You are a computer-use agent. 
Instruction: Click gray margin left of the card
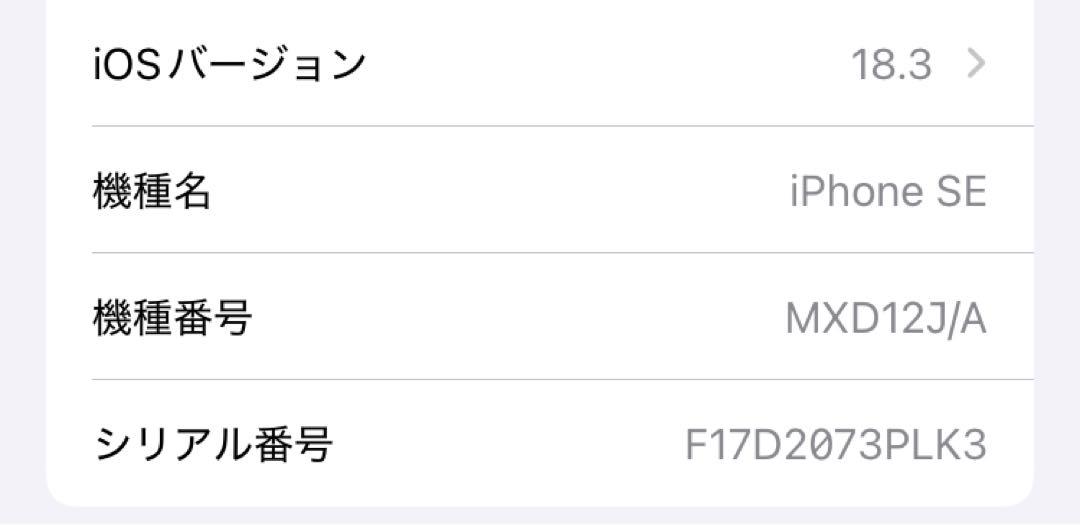coord(22,262)
